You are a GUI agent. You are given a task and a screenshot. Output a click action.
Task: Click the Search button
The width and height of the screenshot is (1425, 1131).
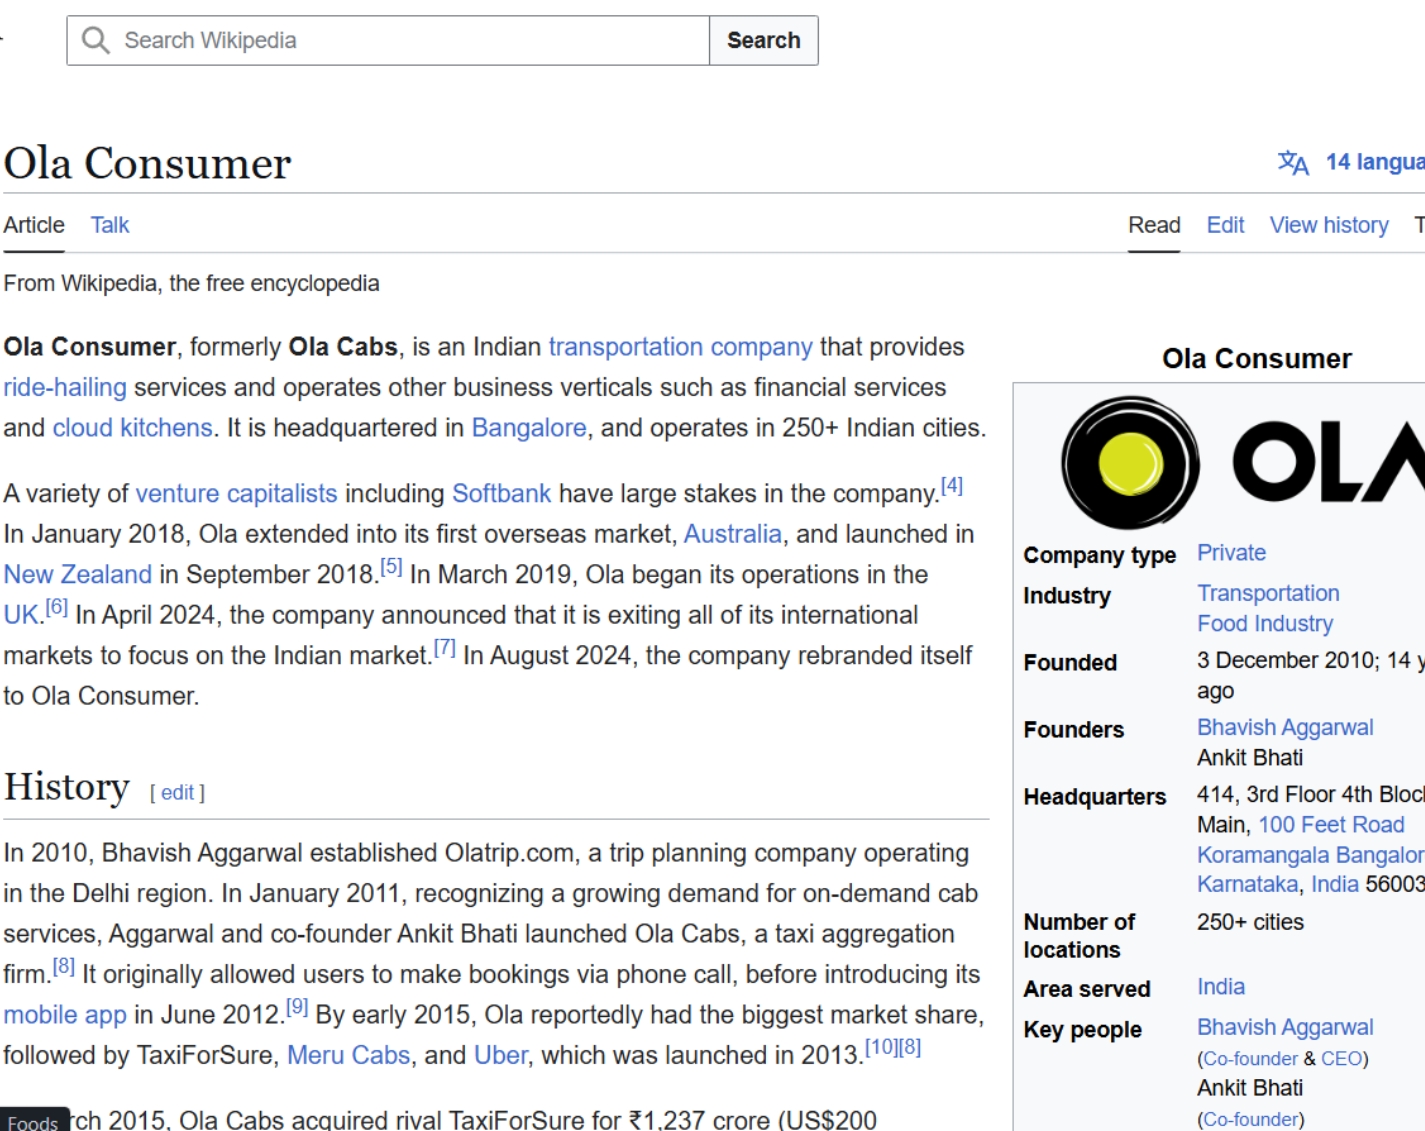pos(764,40)
